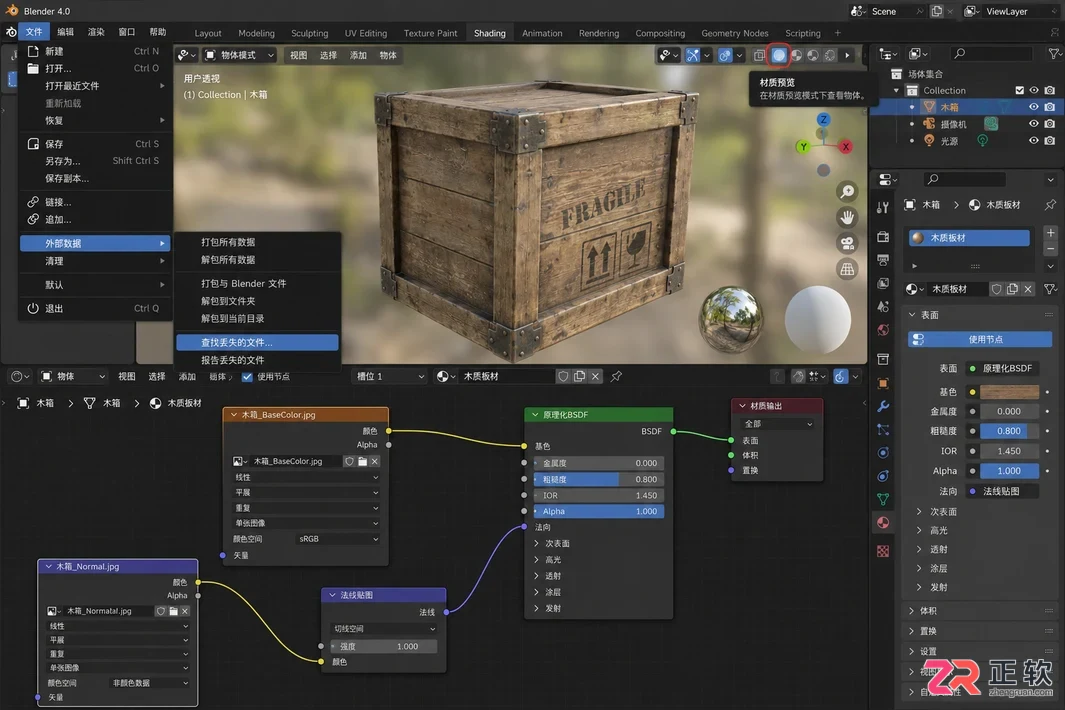
Task: Toggle viewport overlays button
Action: [725, 55]
